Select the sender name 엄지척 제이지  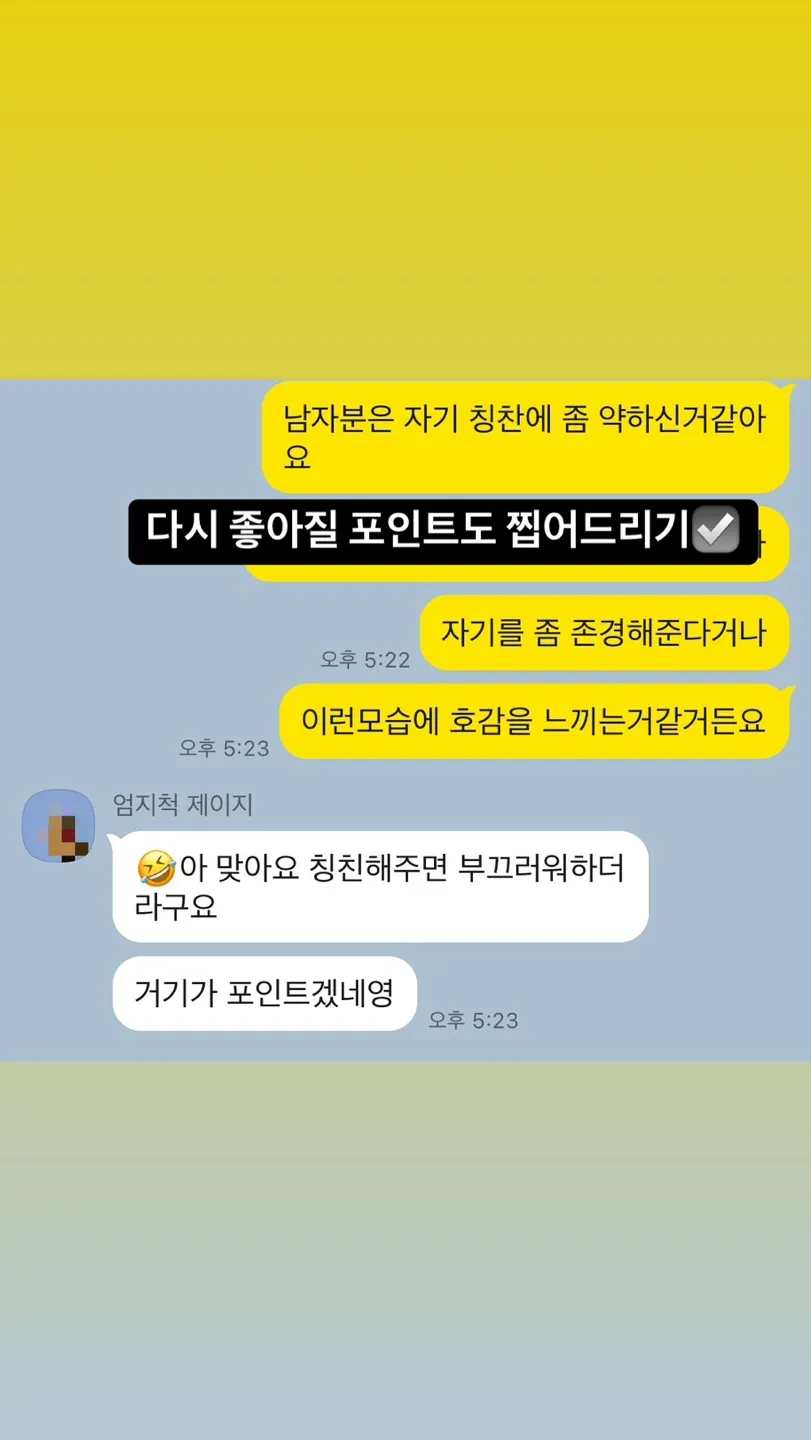[x=183, y=804]
